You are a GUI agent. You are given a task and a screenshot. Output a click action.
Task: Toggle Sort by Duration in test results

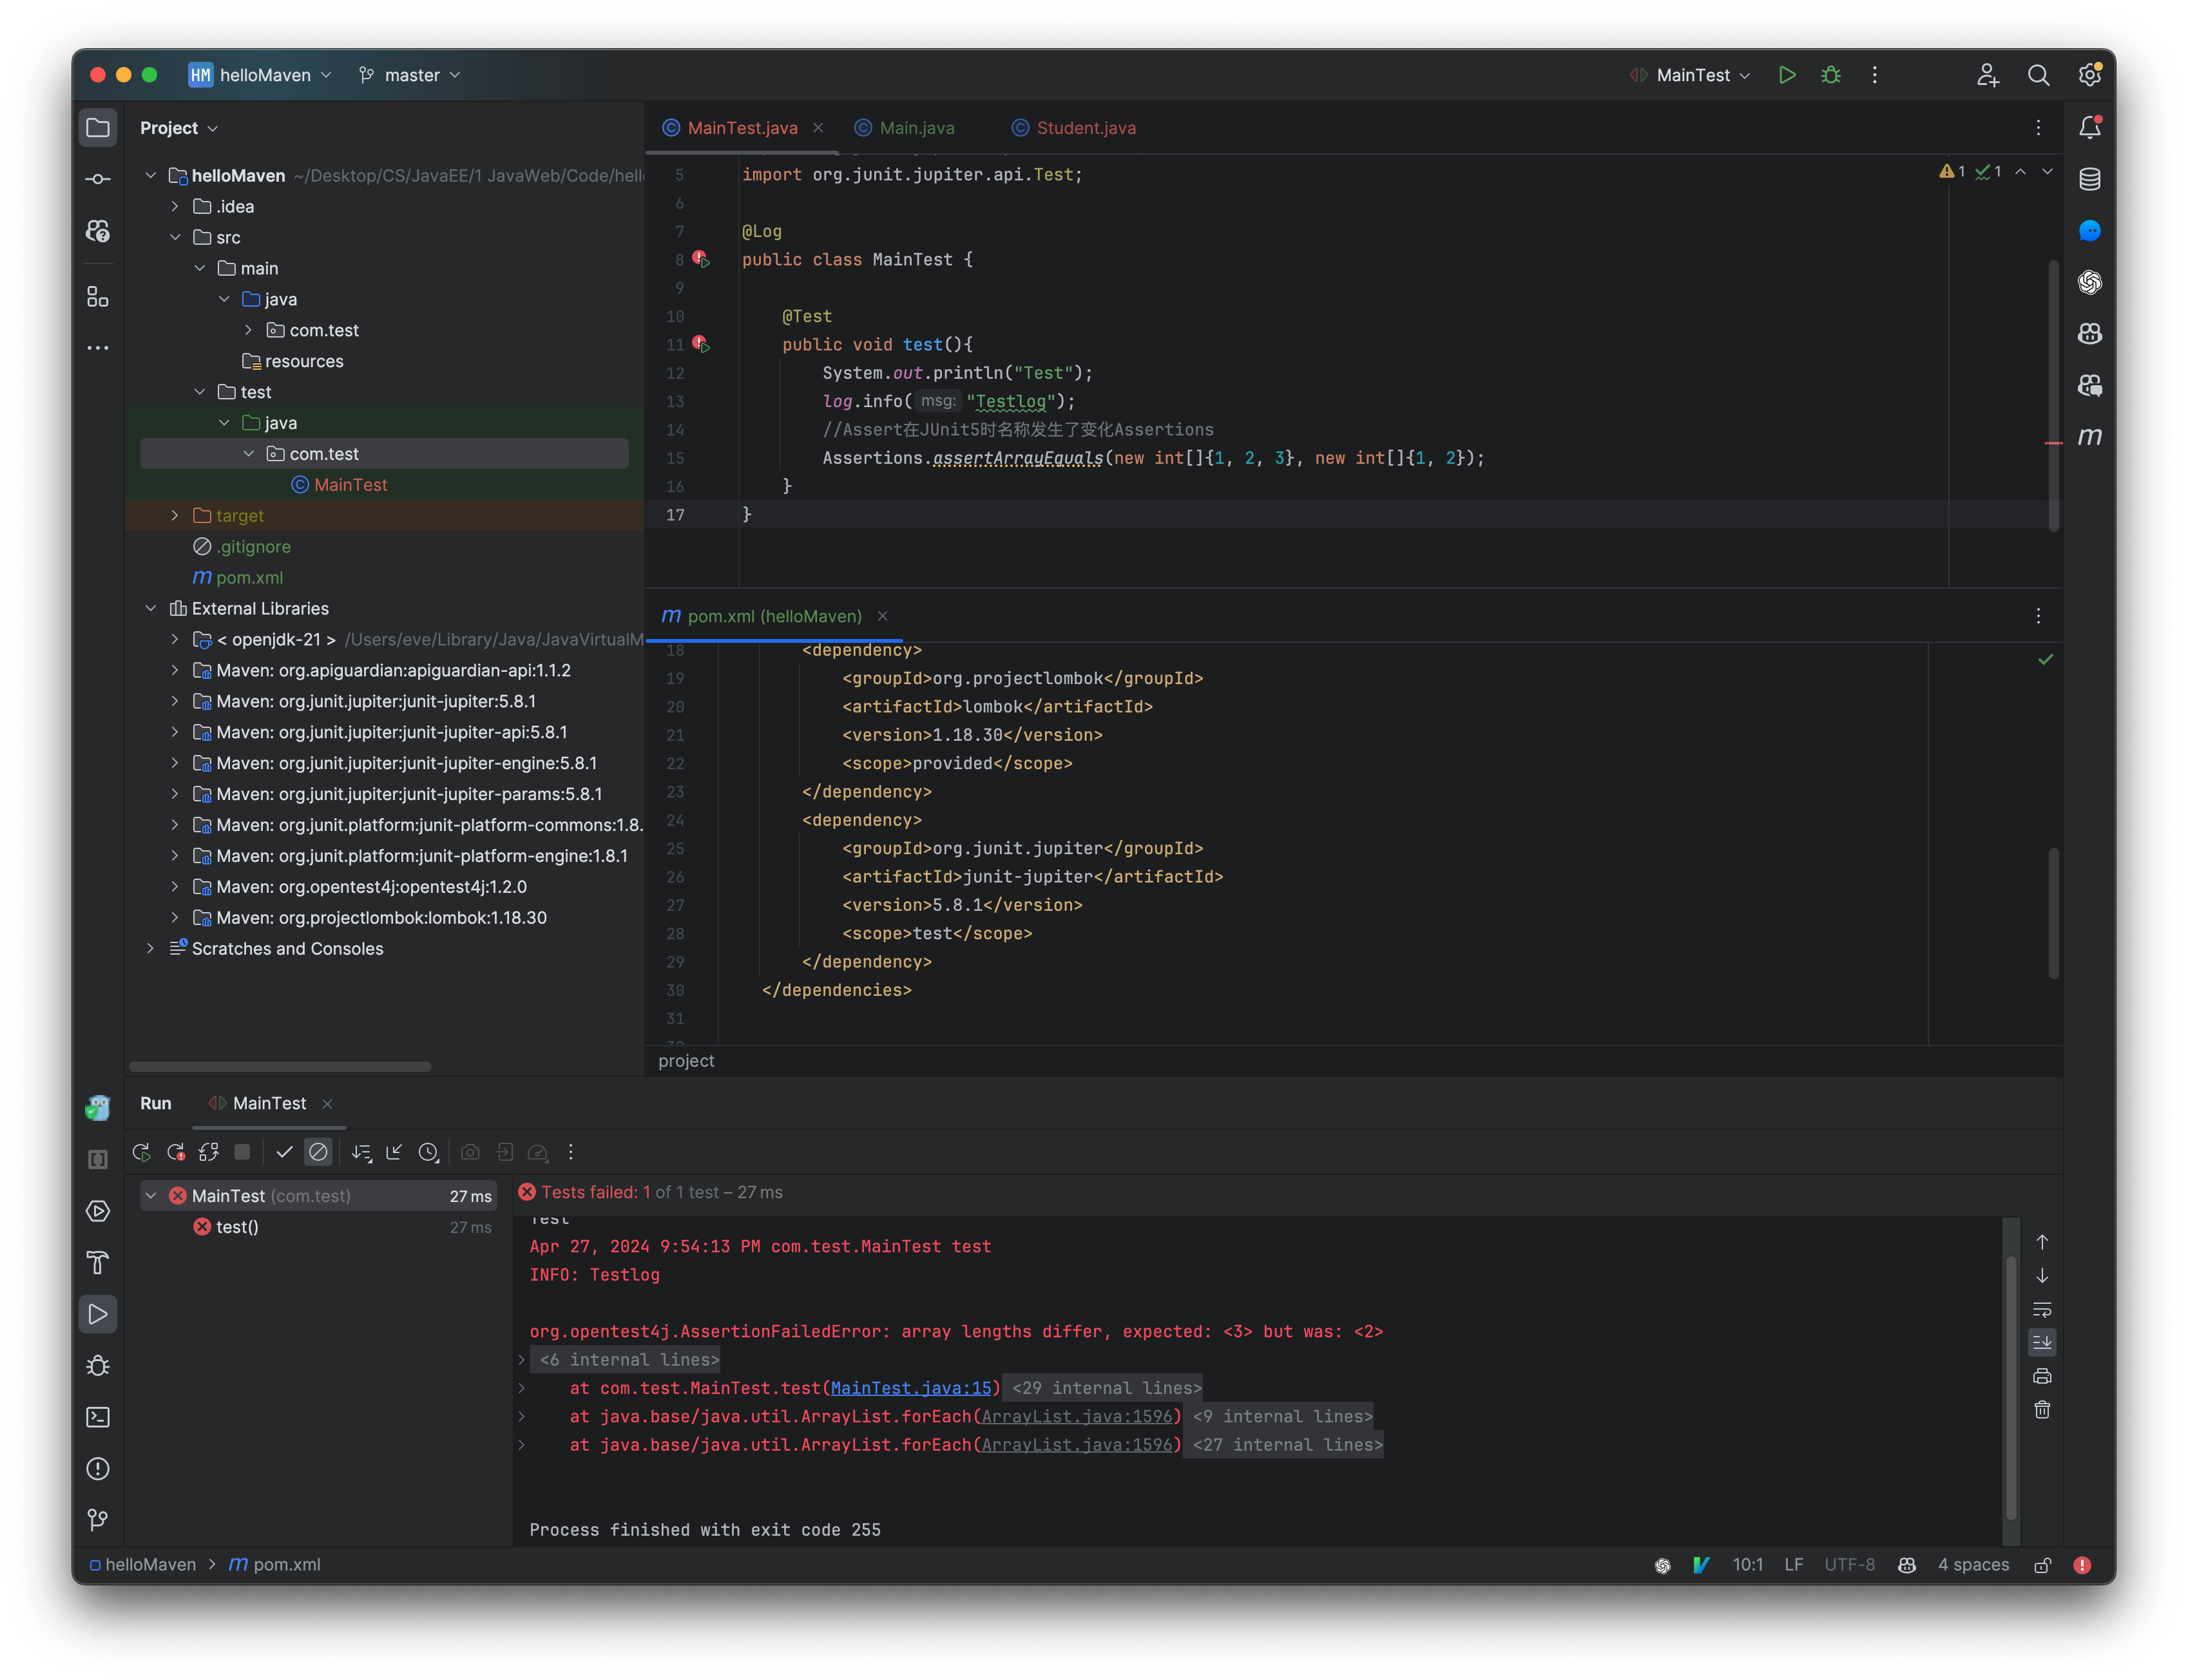point(429,1152)
